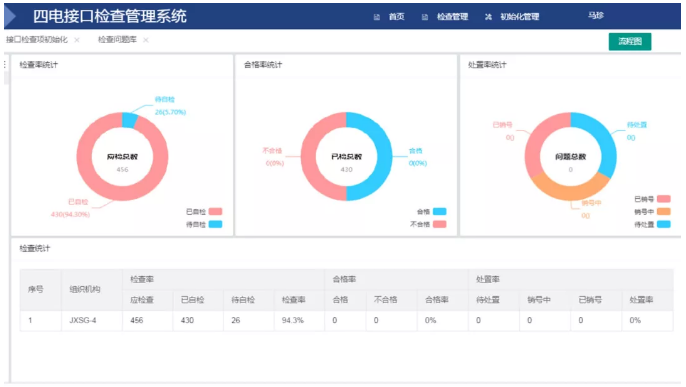Click 应检总数 456 donut center
Image resolution: width=686 pixels, height=387 pixels.
click(122, 162)
